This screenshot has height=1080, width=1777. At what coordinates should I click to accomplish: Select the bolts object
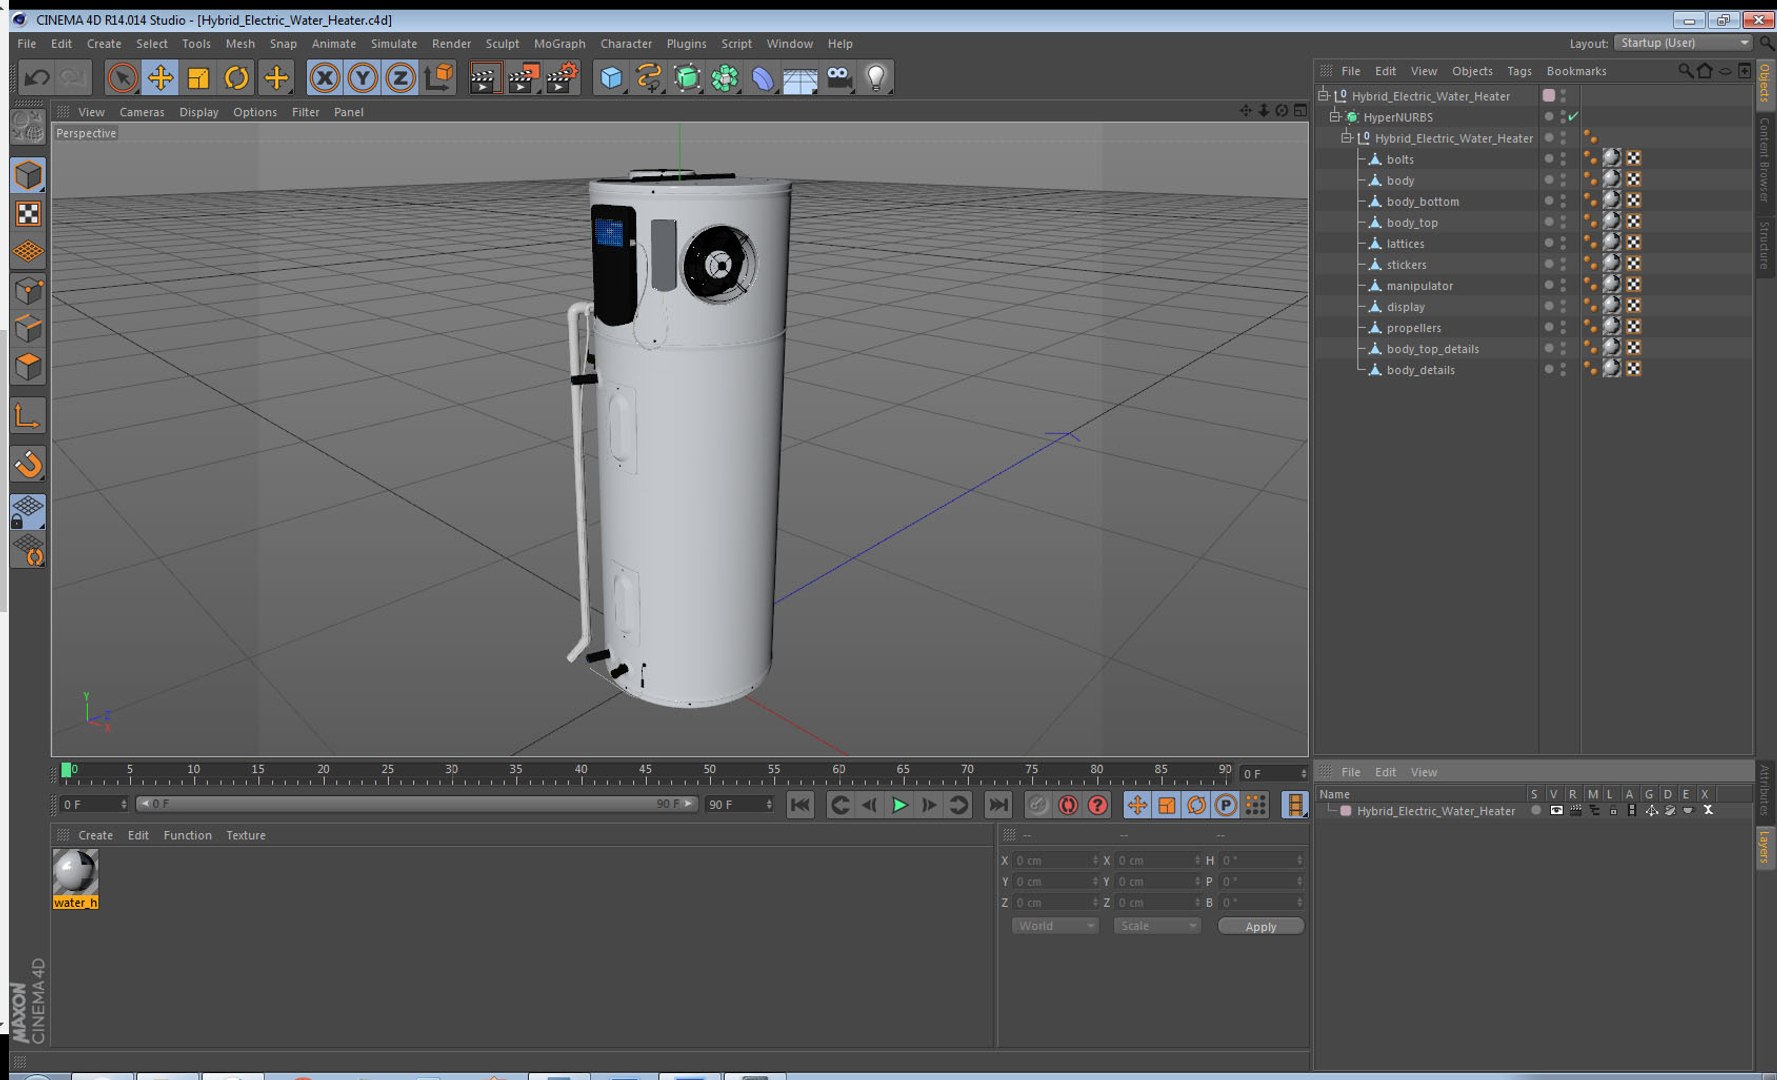pos(1400,159)
